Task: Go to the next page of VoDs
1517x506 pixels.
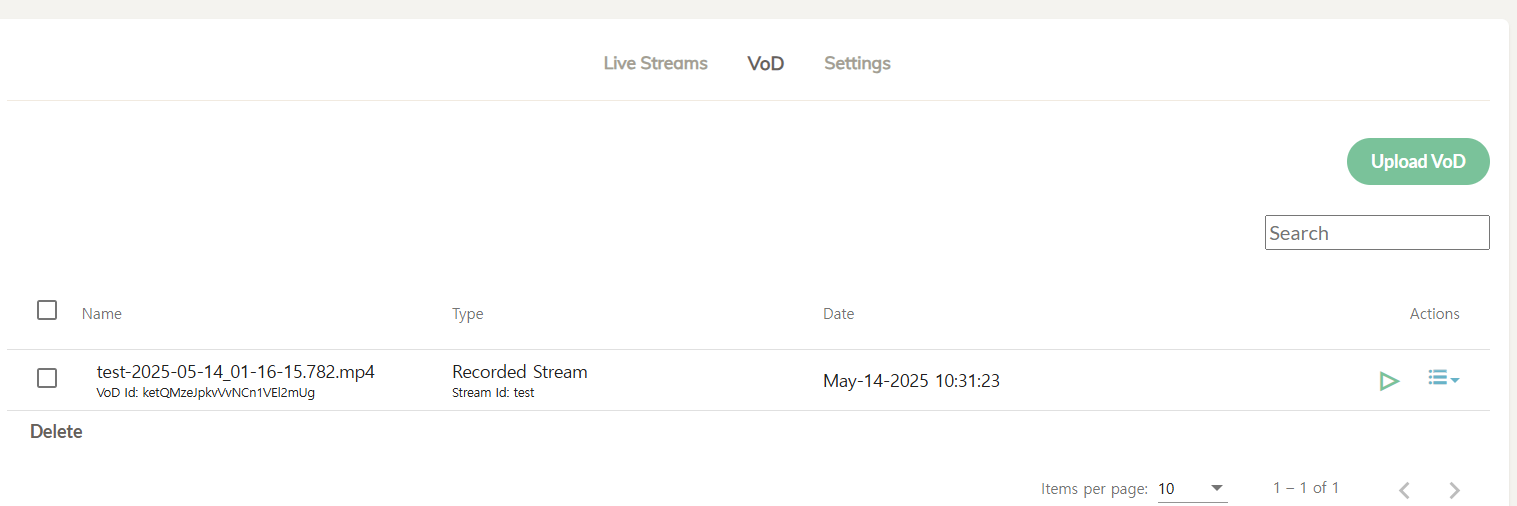Action: point(1455,490)
